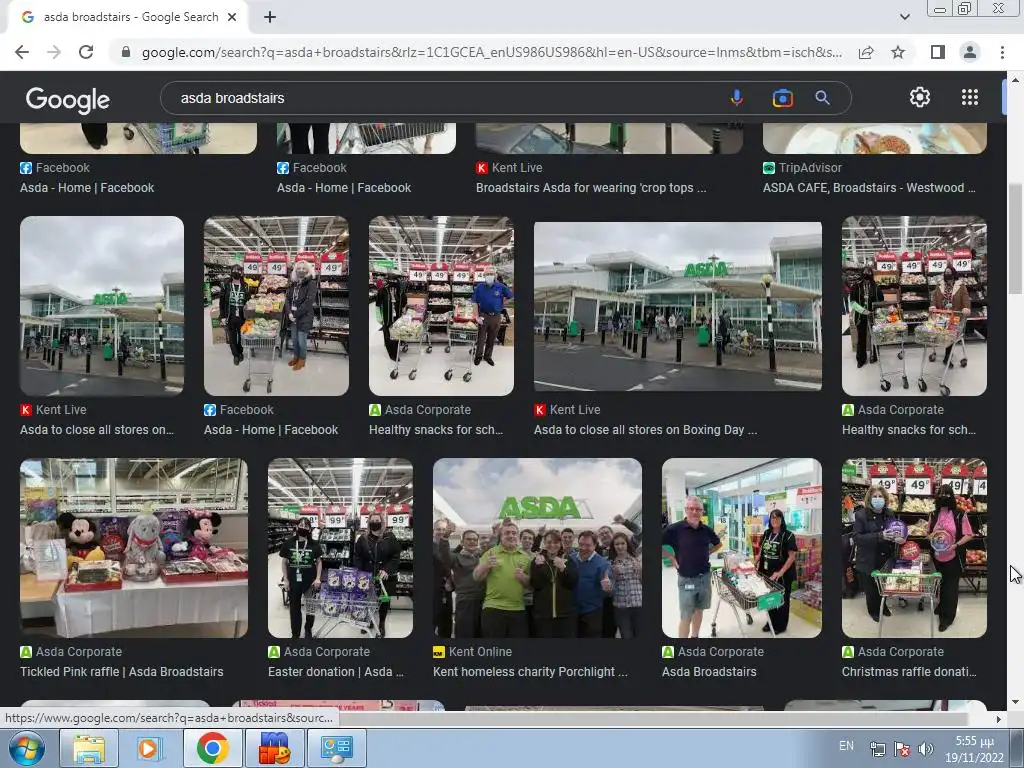Image resolution: width=1024 pixels, height=768 pixels.
Task: Open 'ASDA CAFE, Broadstairs - Westwood' link
Action: click(869, 187)
